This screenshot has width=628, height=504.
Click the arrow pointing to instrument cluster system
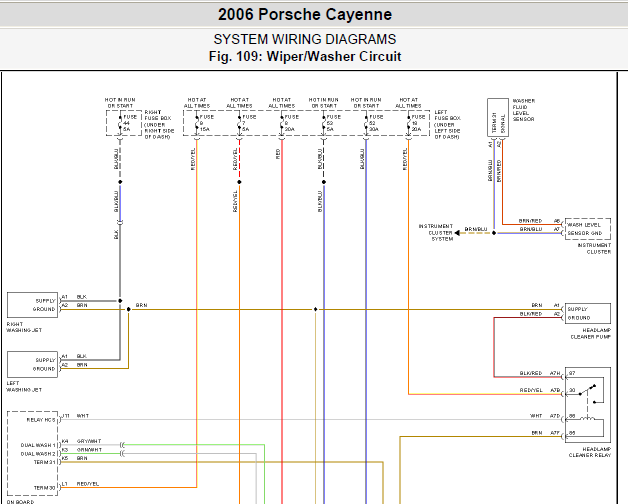(457, 233)
